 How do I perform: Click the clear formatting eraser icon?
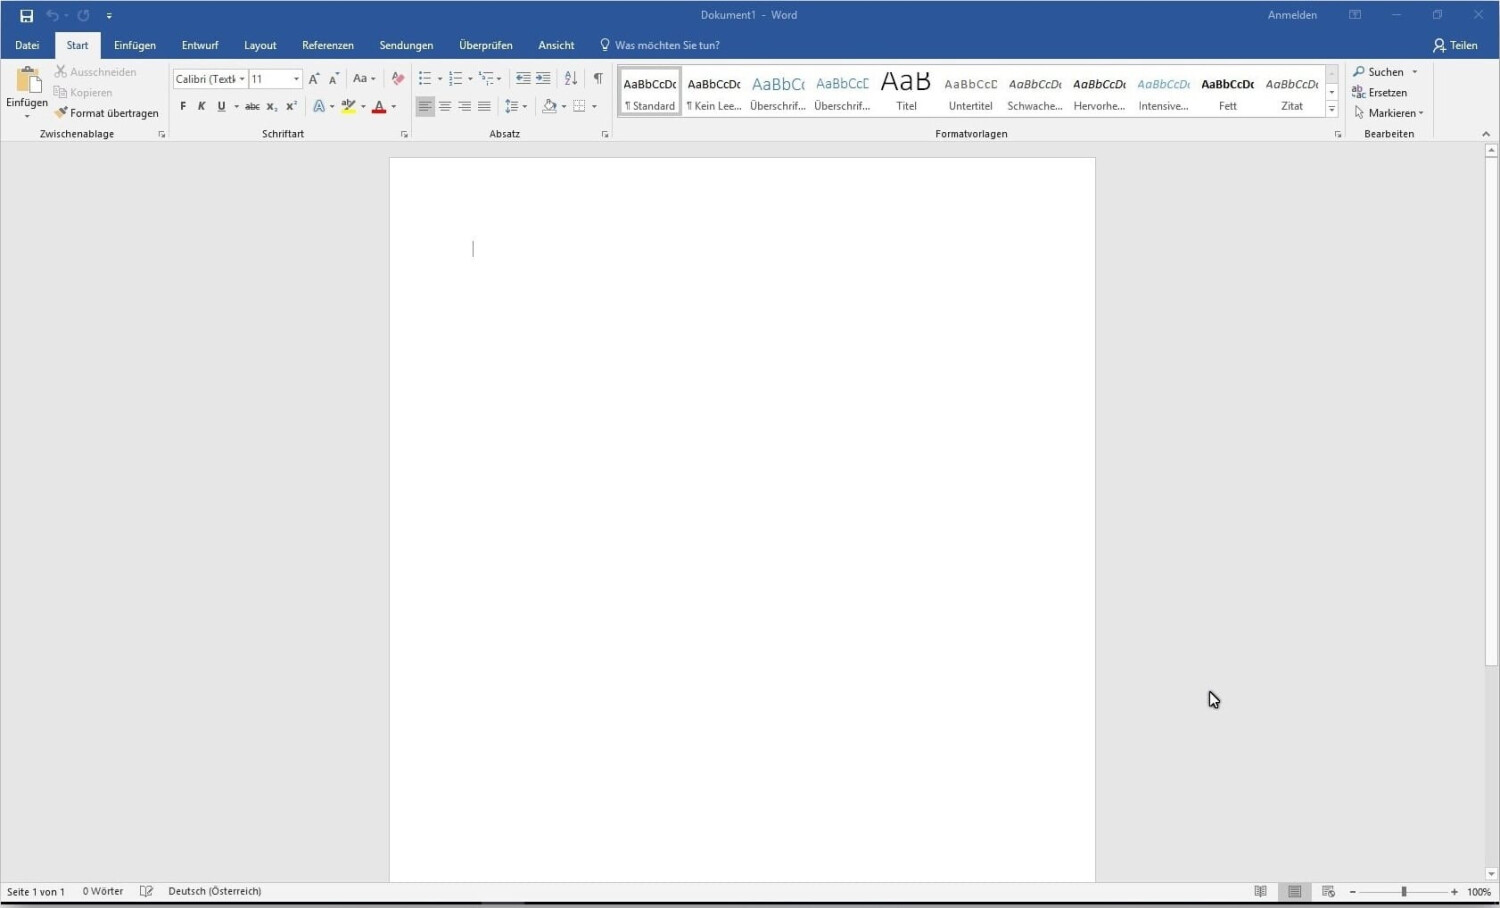pos(398,79)
